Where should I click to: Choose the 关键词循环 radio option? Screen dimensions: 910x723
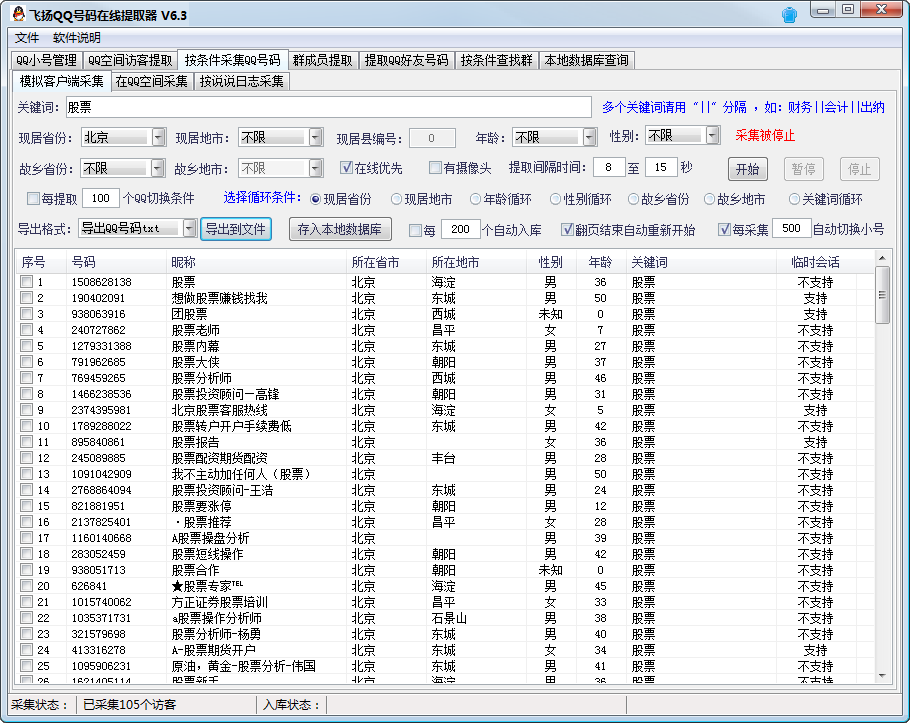point(794,199)
